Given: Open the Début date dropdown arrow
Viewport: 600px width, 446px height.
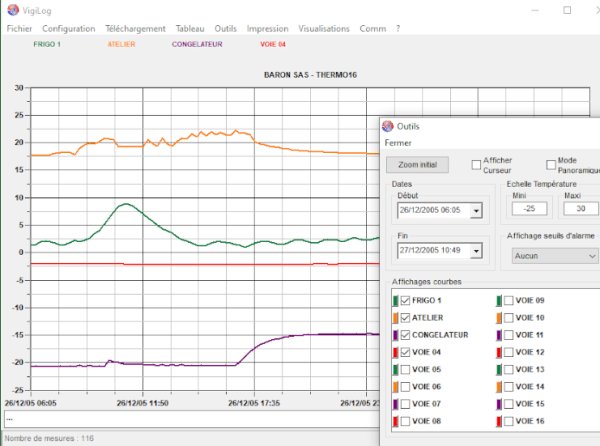Looking at the screenshot, I should [476, 210].
